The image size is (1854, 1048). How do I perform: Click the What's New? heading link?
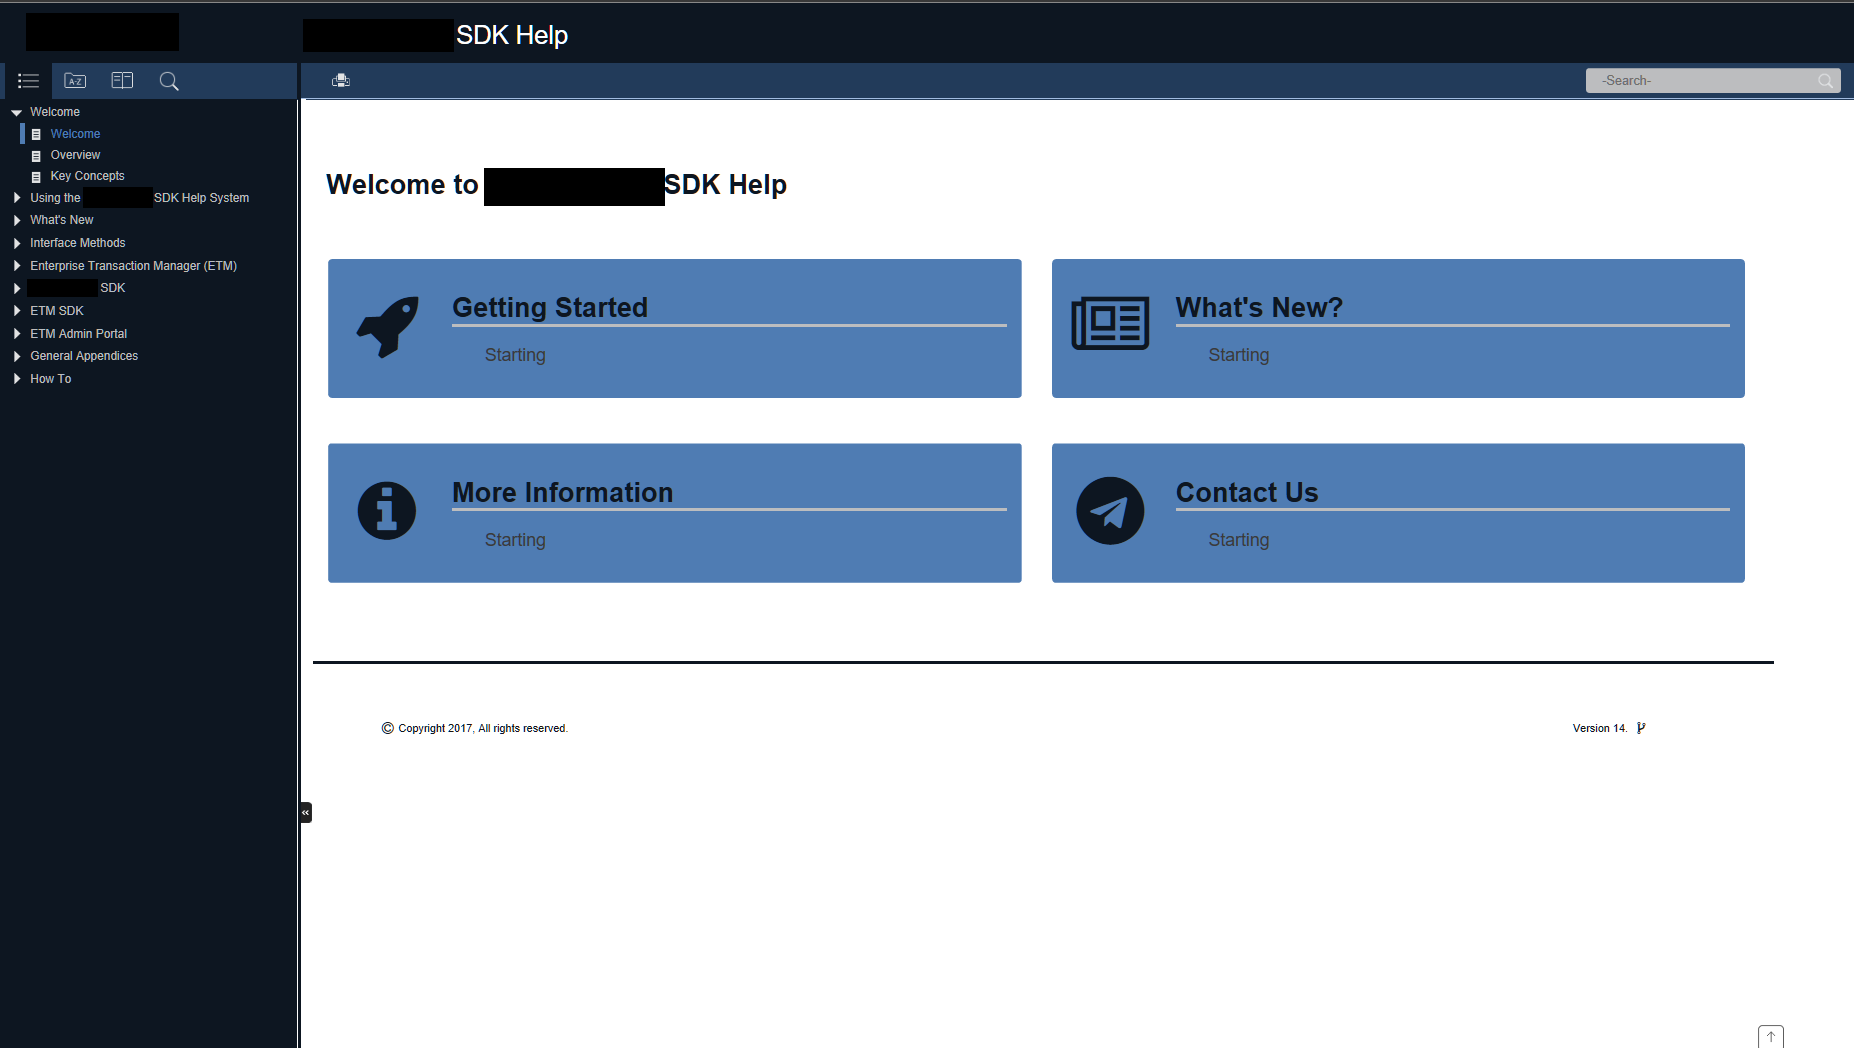pyautogui.click(x=1259, y=308)
